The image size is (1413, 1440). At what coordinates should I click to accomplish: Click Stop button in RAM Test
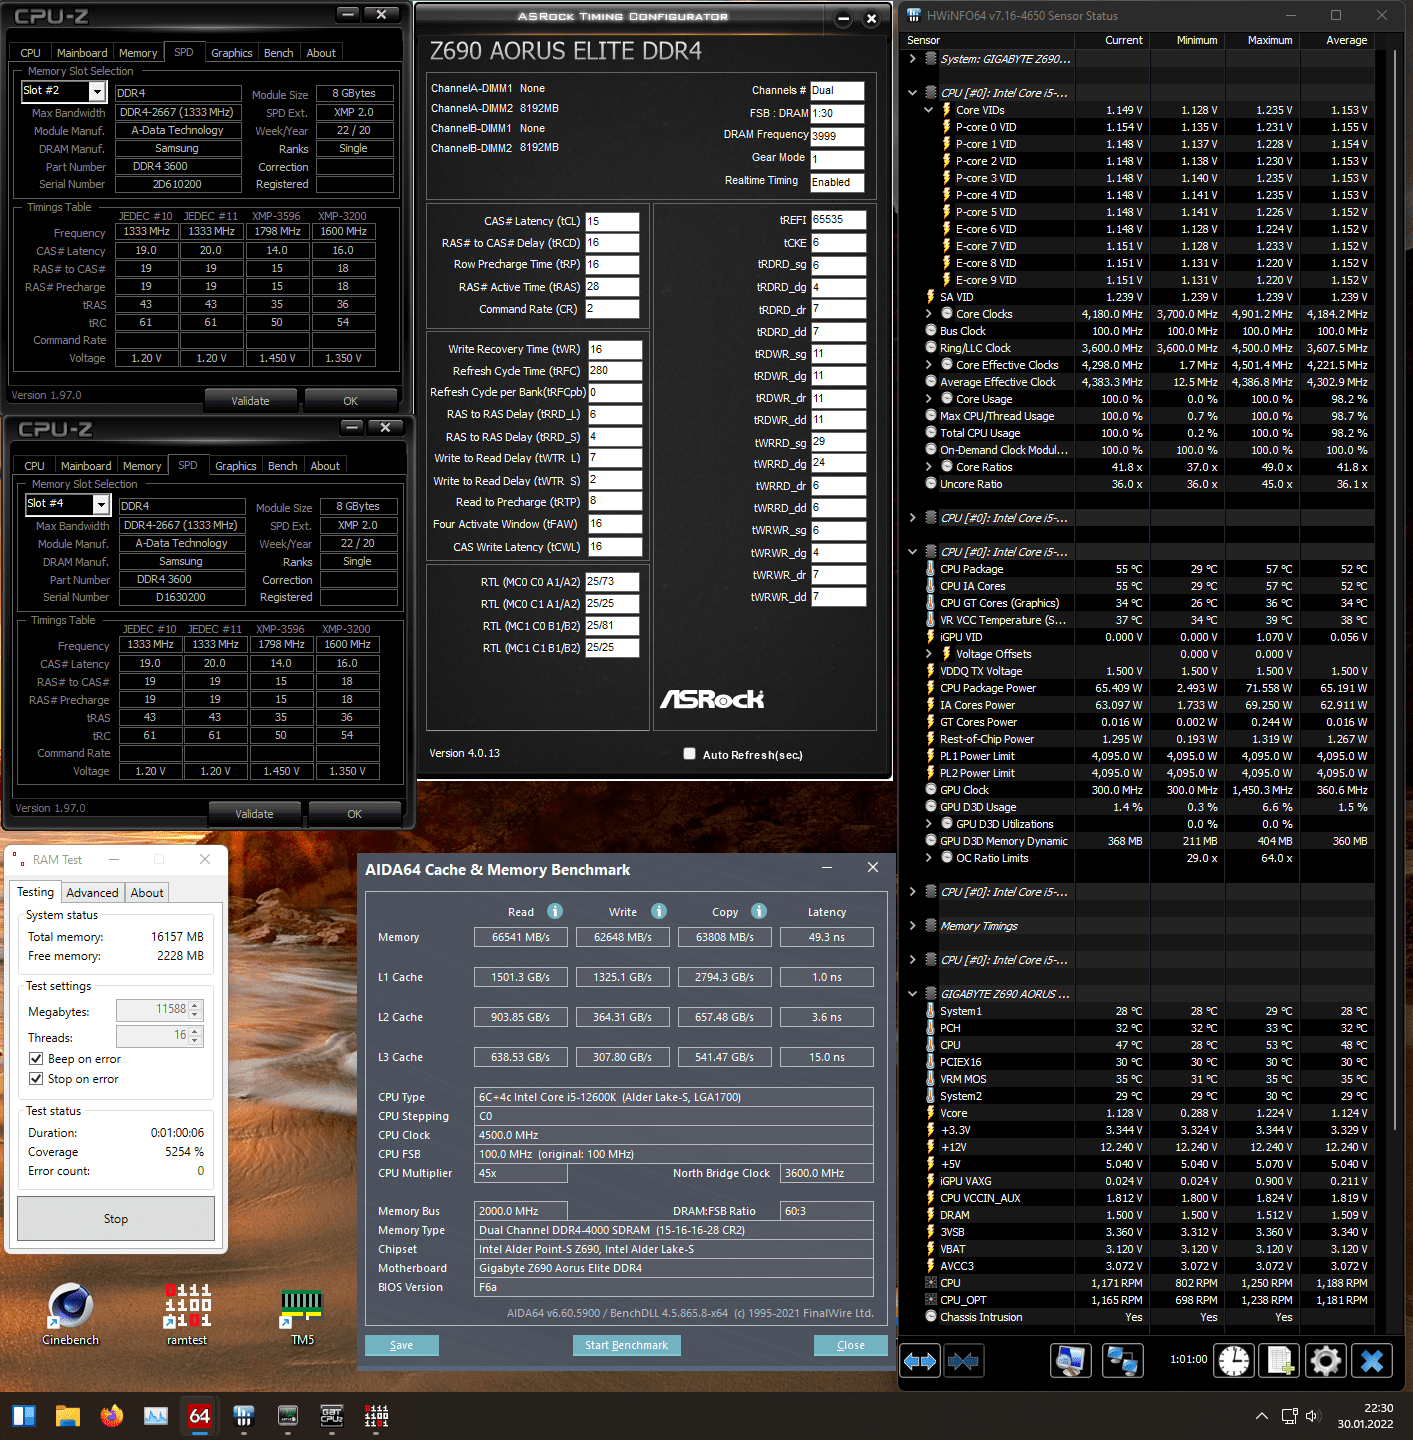coord(116,1219)
